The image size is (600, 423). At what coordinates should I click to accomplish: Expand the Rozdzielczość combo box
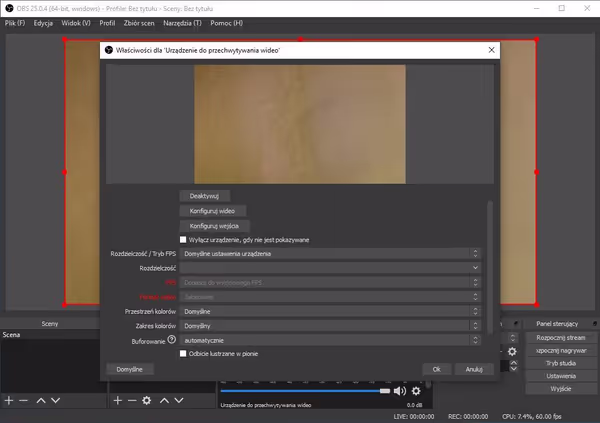coord(330,268)
